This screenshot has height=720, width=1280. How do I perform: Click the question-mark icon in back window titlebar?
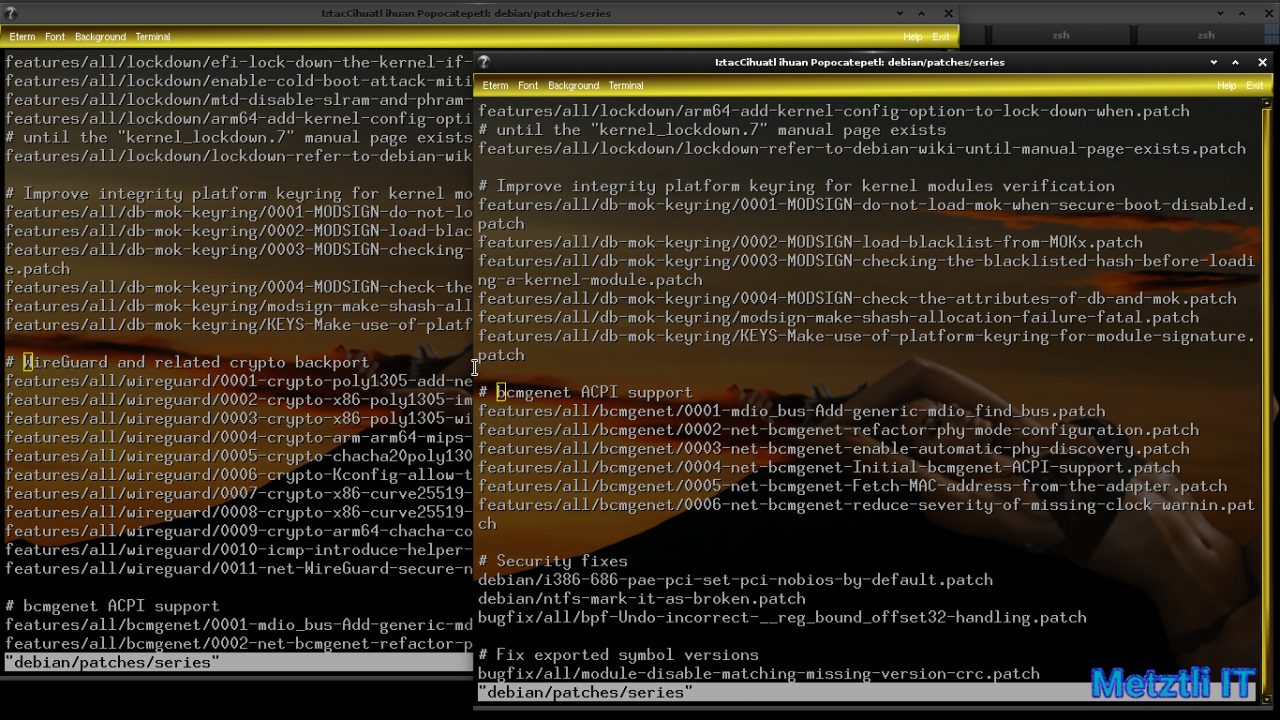coord(11,14)
